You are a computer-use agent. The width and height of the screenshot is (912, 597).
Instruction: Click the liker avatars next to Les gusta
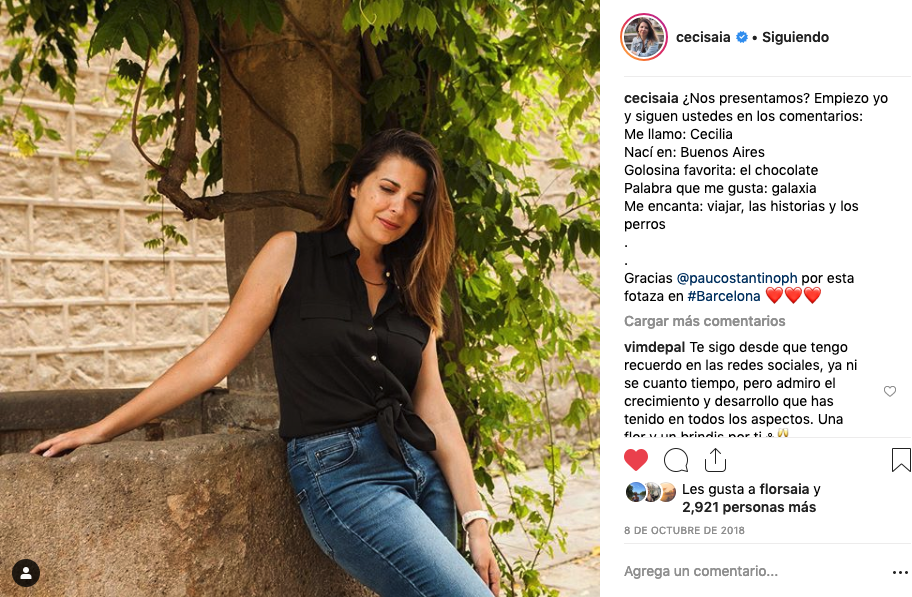[x=650, y=492]
